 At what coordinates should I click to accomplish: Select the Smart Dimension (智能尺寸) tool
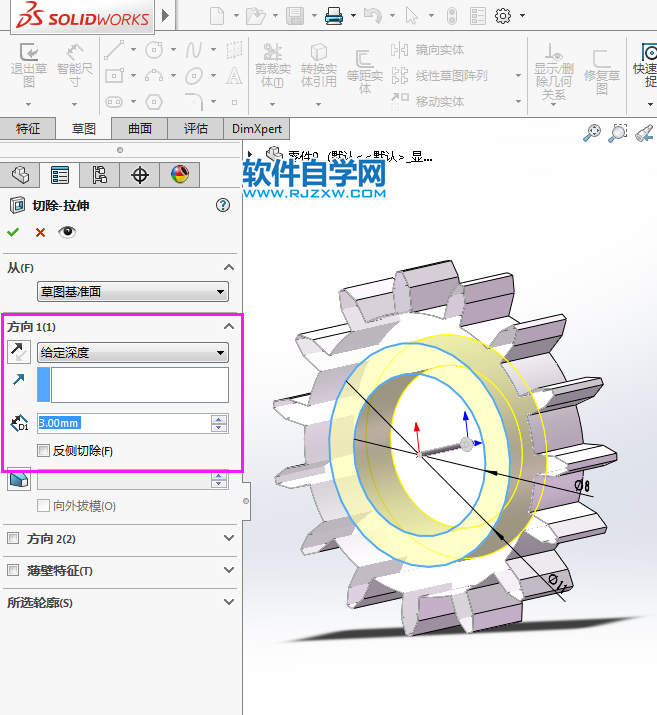tap(75, 52)
